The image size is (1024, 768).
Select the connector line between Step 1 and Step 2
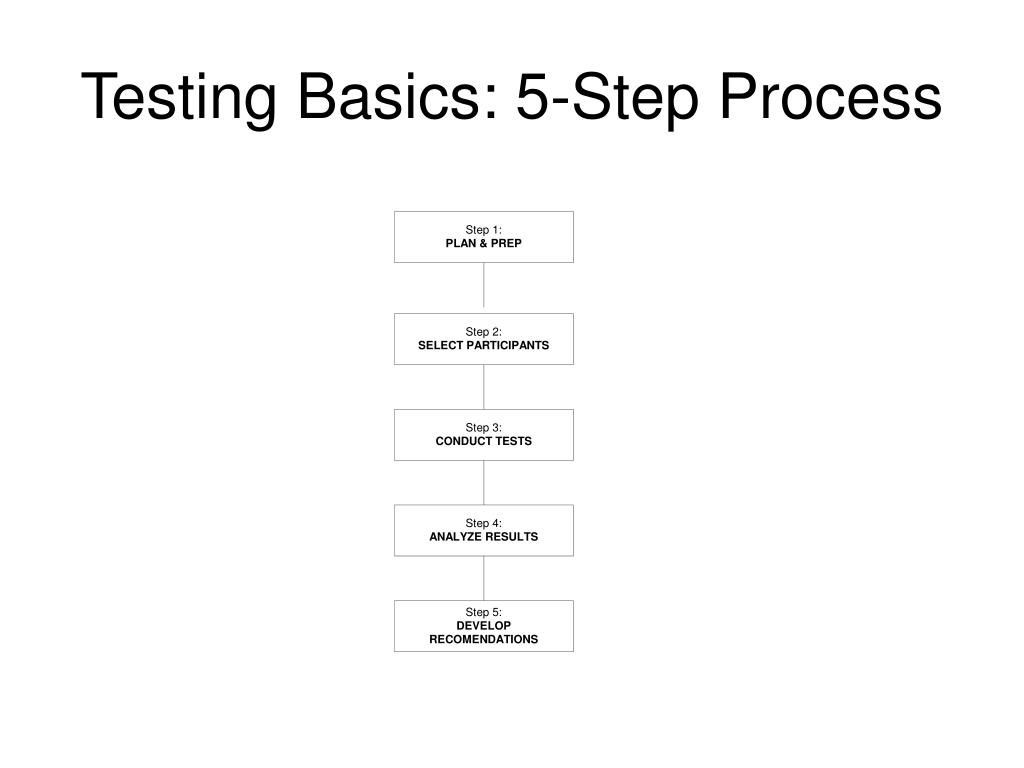[484, 287]
